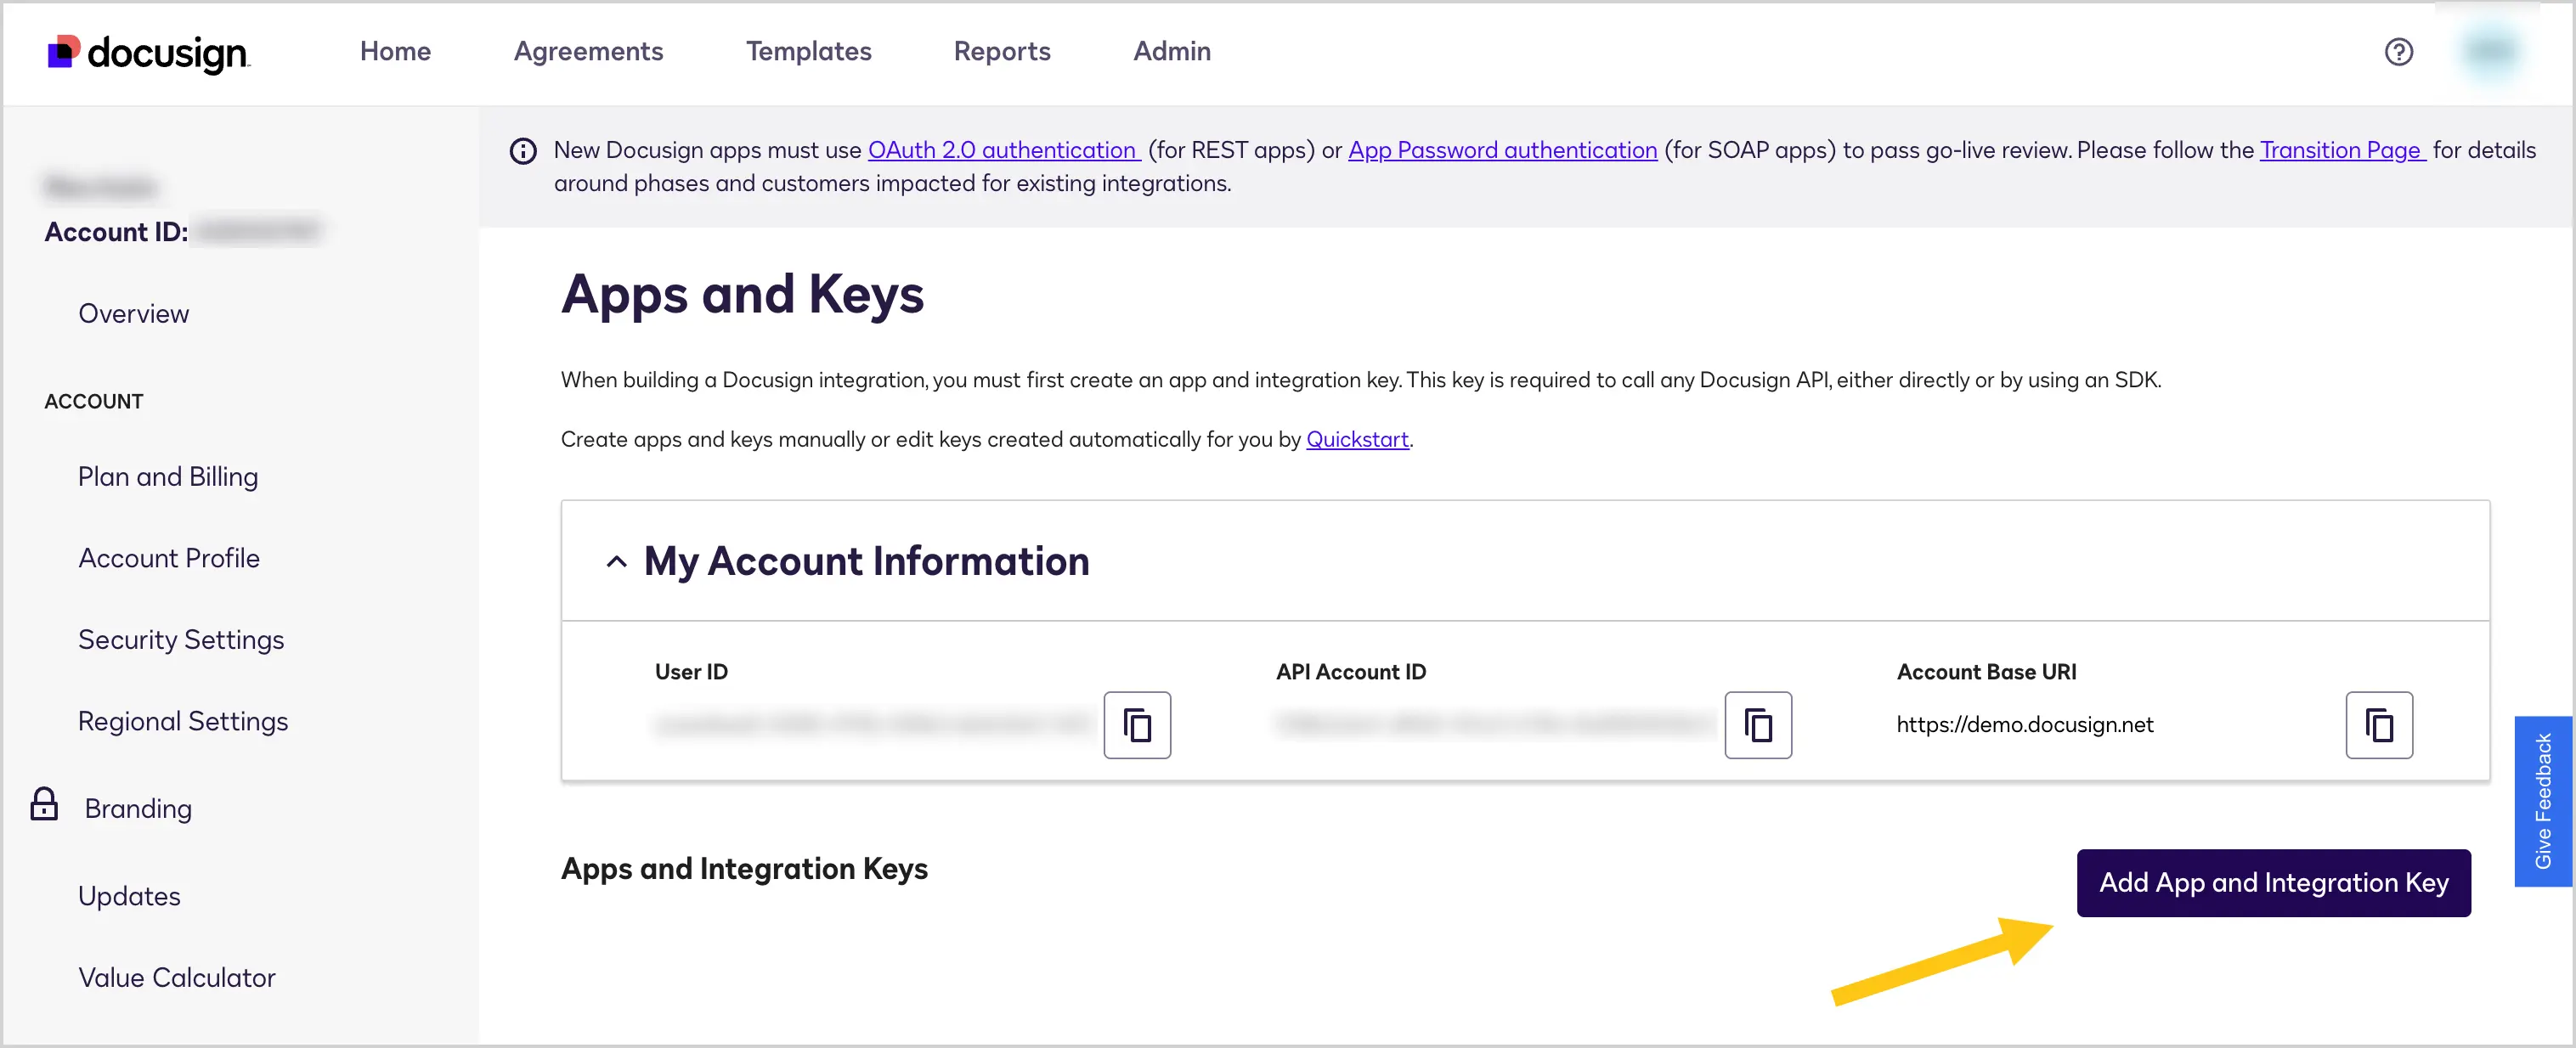Click the Branding lock icon
Image resolution: width=2576 pixels, height=1048 pixels.
[x=44, y=804]
